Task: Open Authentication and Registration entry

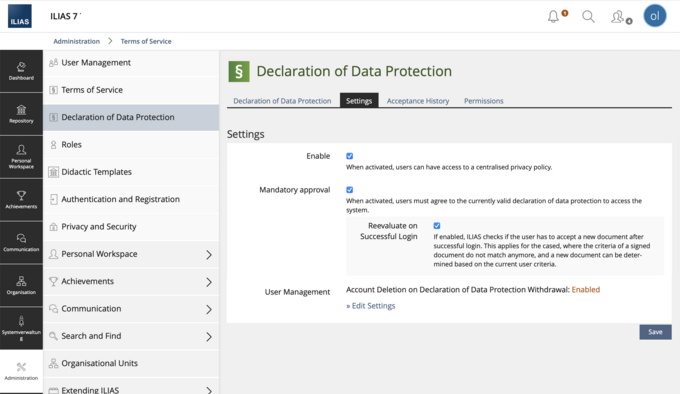Action: click(x=131, y=199)
